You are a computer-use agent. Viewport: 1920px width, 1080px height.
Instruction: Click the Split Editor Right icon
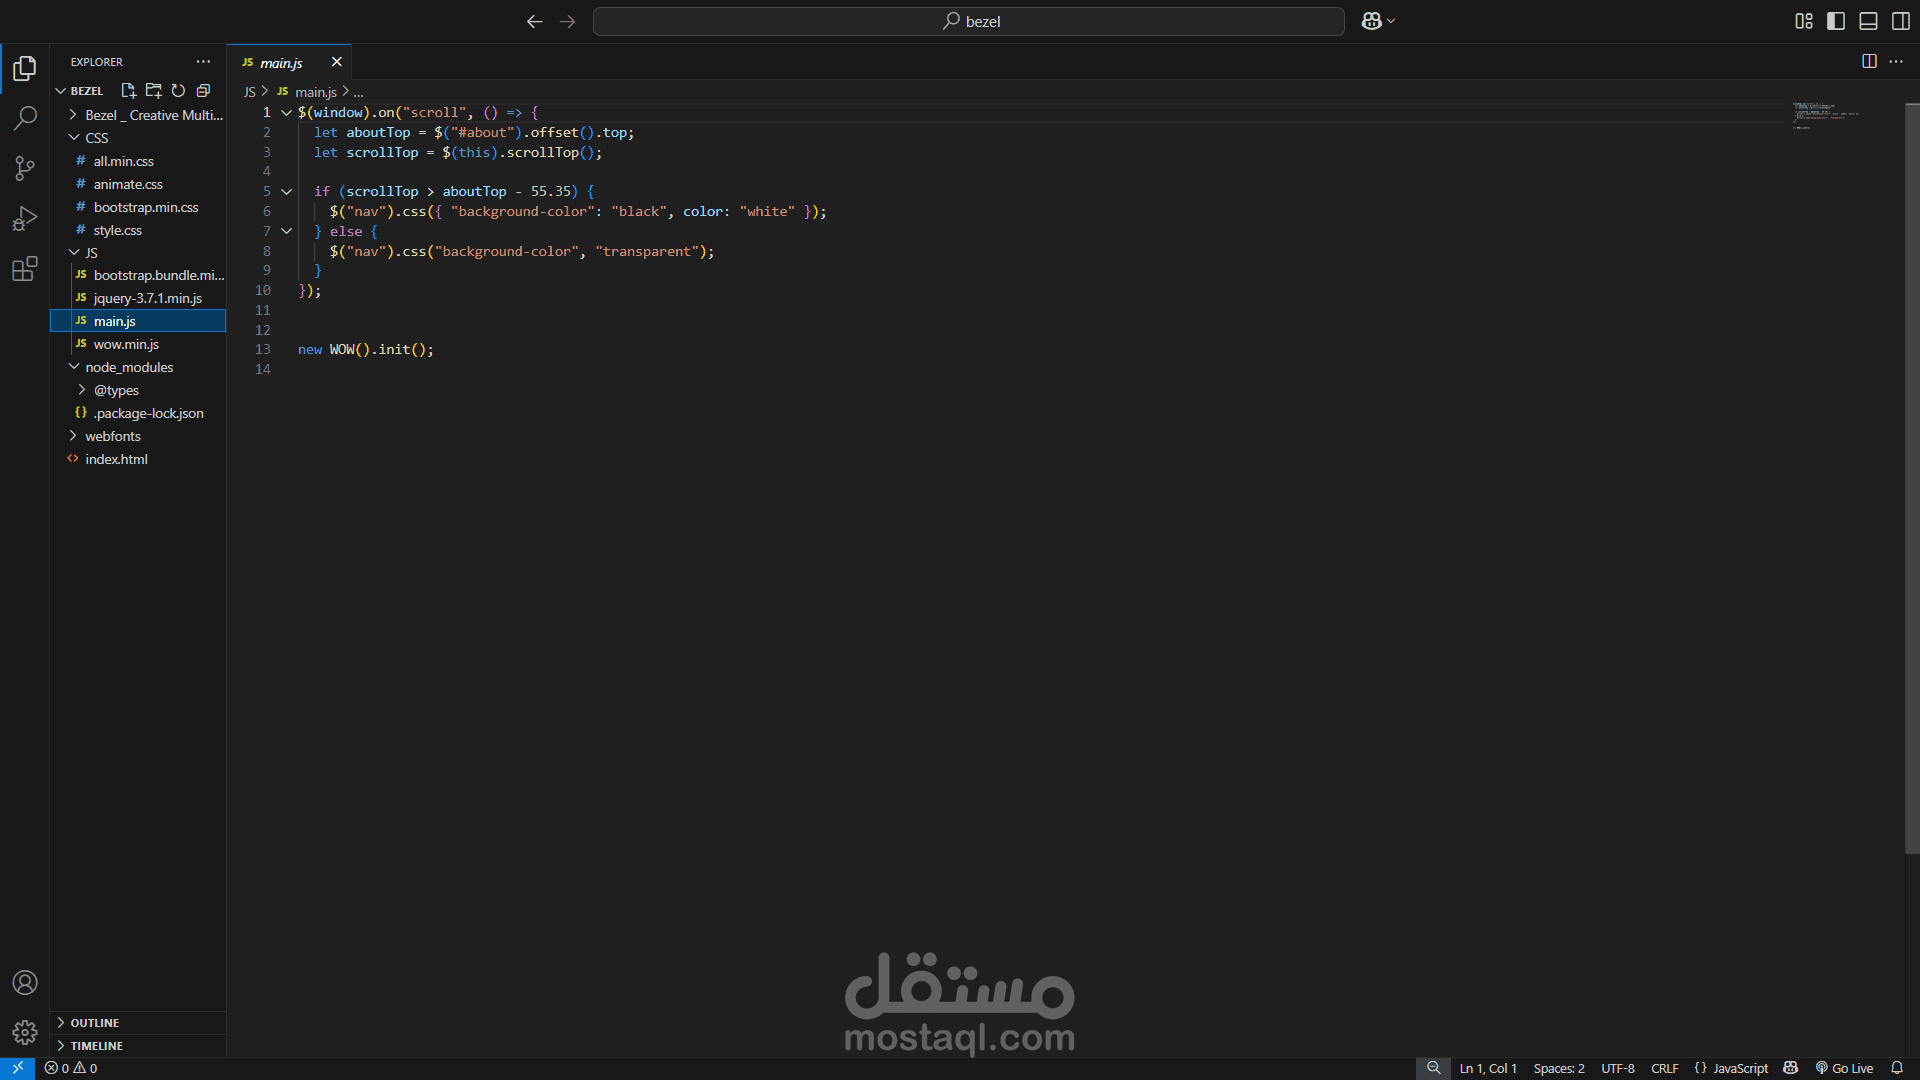(1868, 62)
